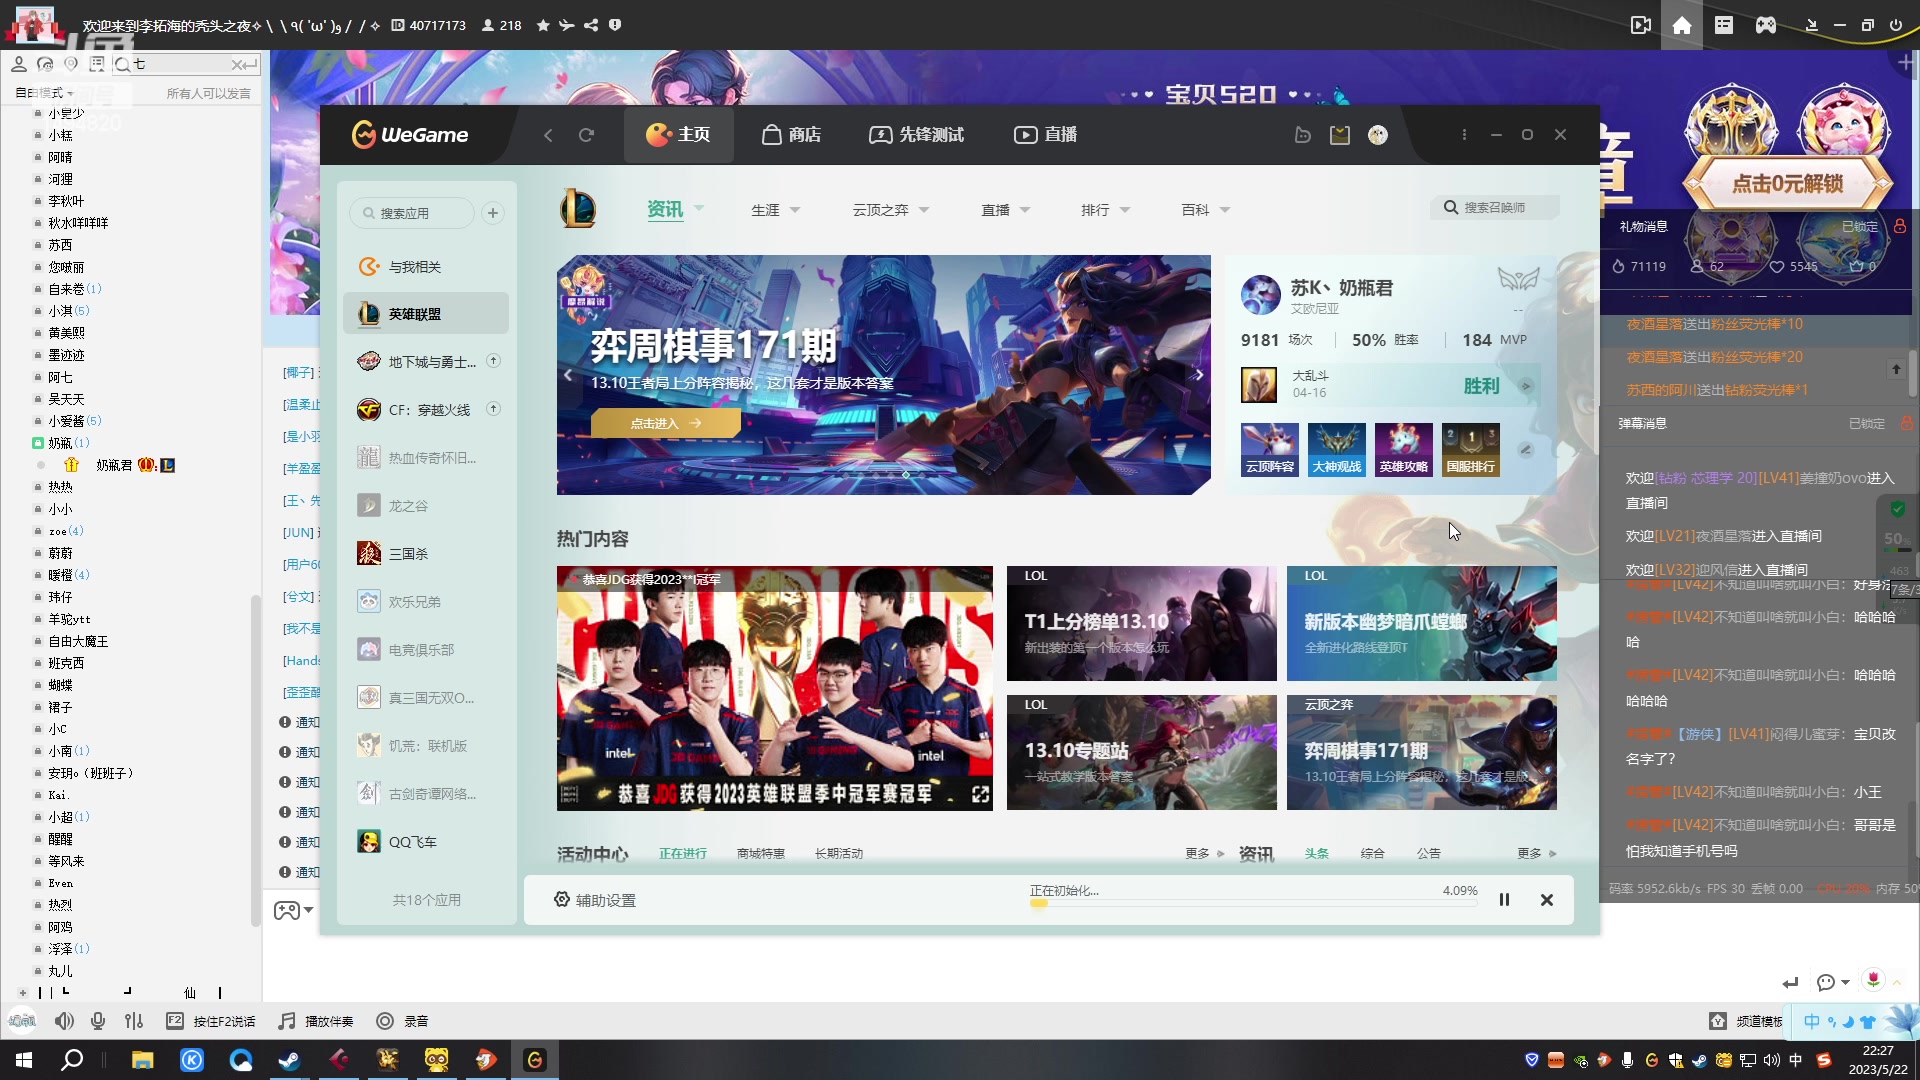The height and width of the screenshot is (1080, 1920).
Task: Open 英雄攻略 shortcut tile
Action: coord(1404,449)
